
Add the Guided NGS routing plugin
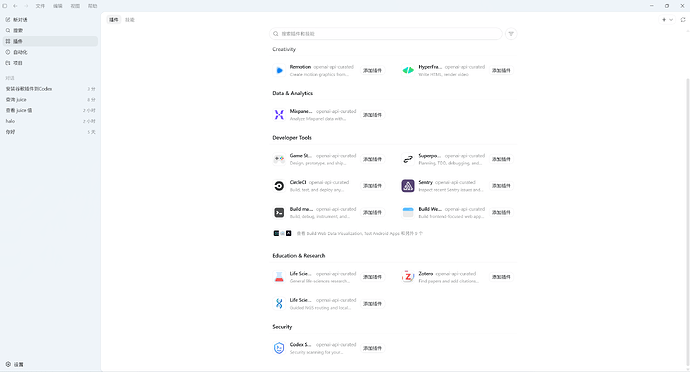pyautogui.click(x=372, y=304)
